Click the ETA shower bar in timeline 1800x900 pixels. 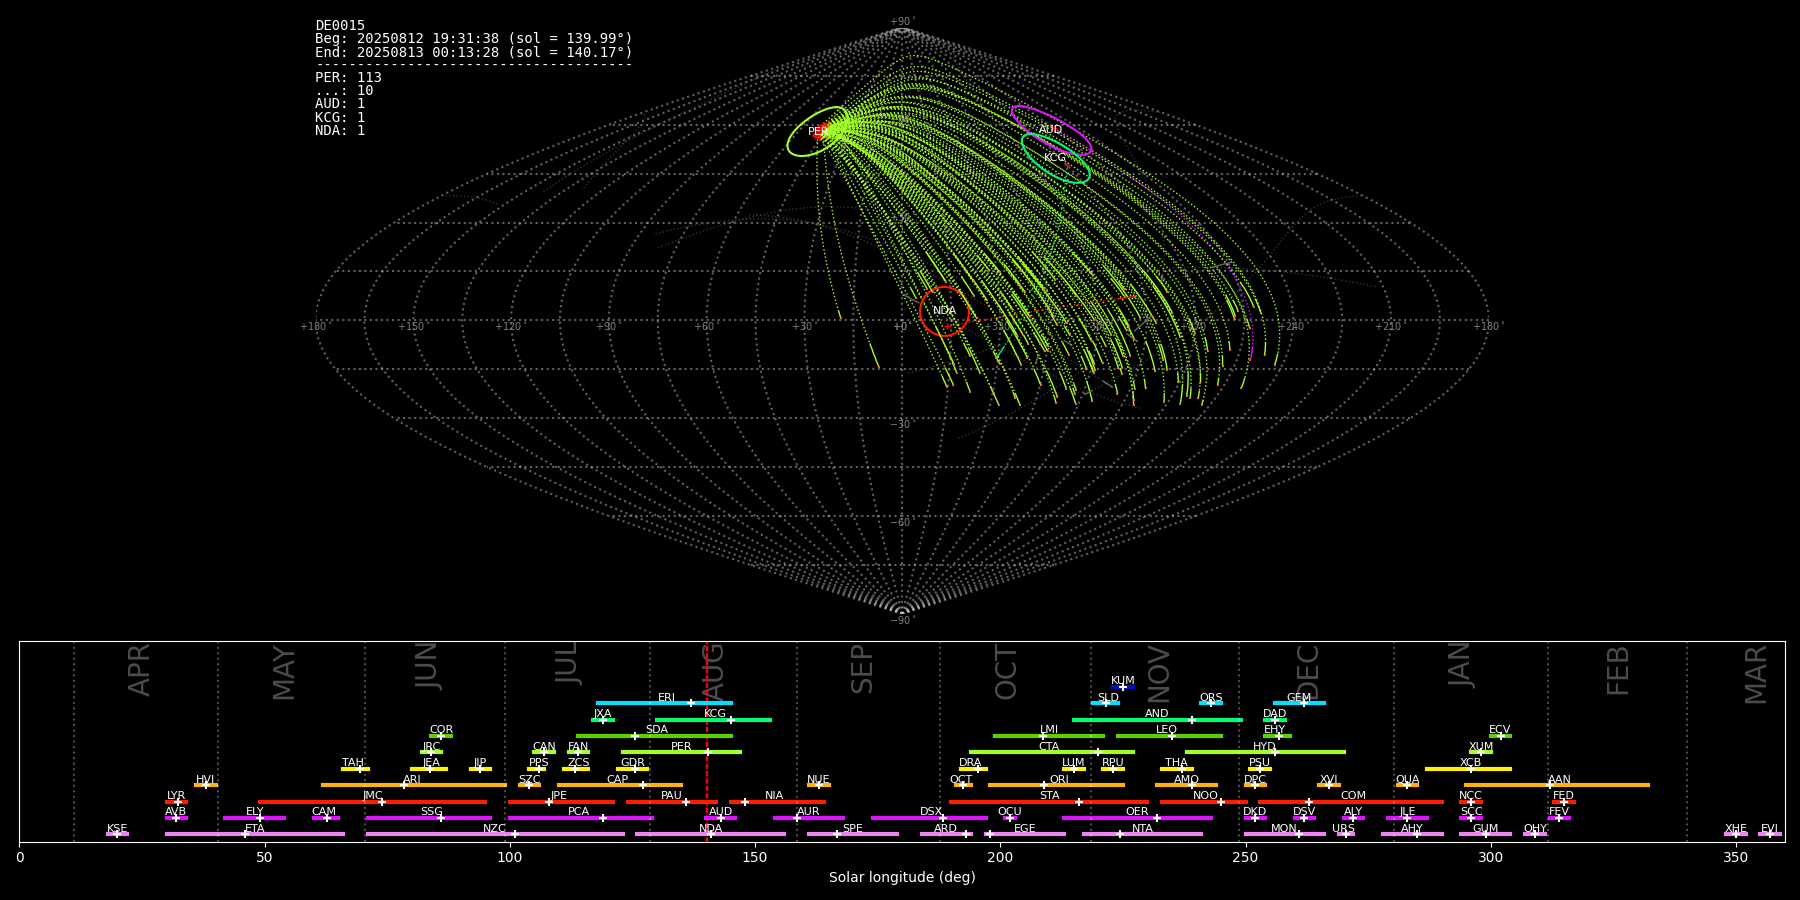[x=255, y=834]
